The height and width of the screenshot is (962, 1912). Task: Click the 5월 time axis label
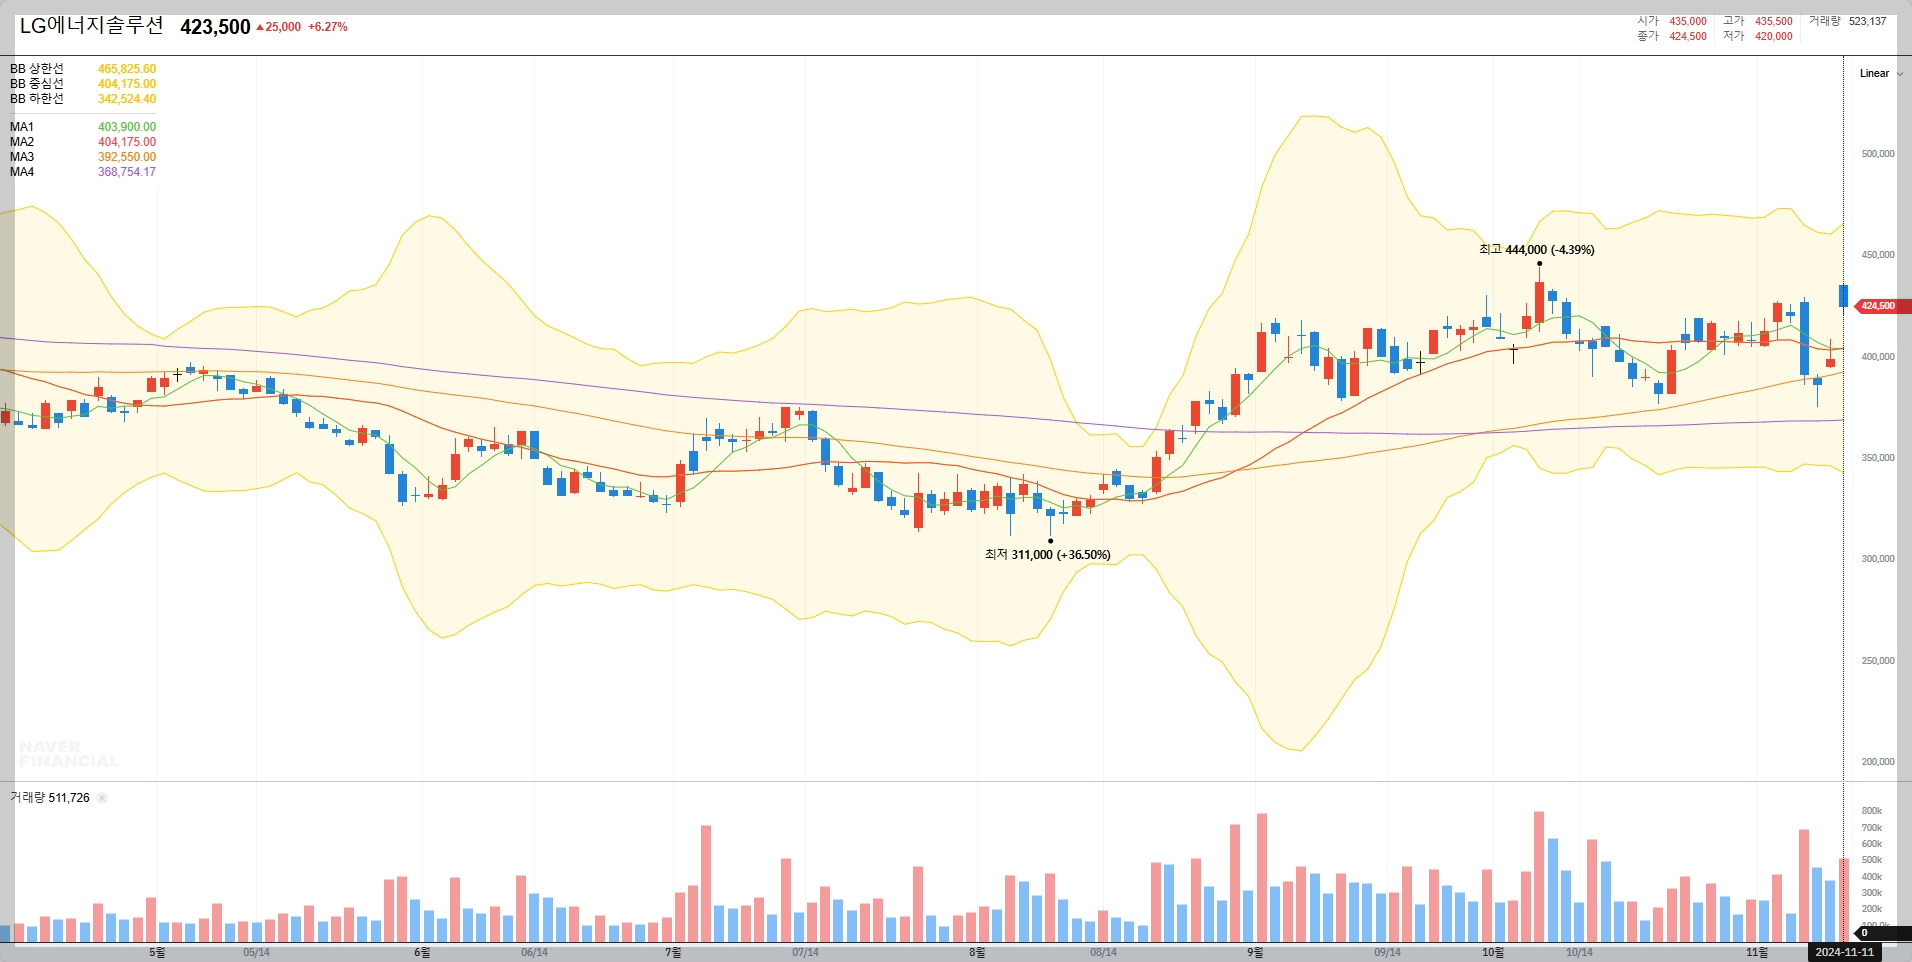157,952
